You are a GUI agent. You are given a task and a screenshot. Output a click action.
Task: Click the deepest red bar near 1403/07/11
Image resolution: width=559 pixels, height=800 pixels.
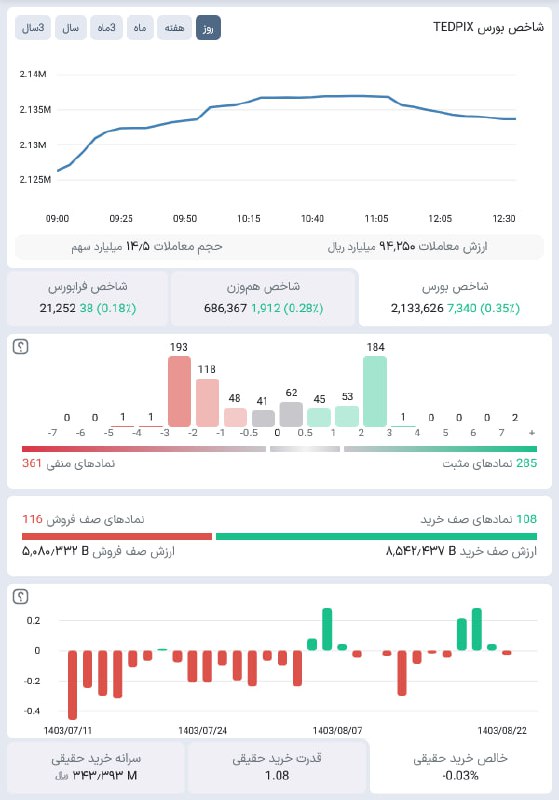[72, 685]
